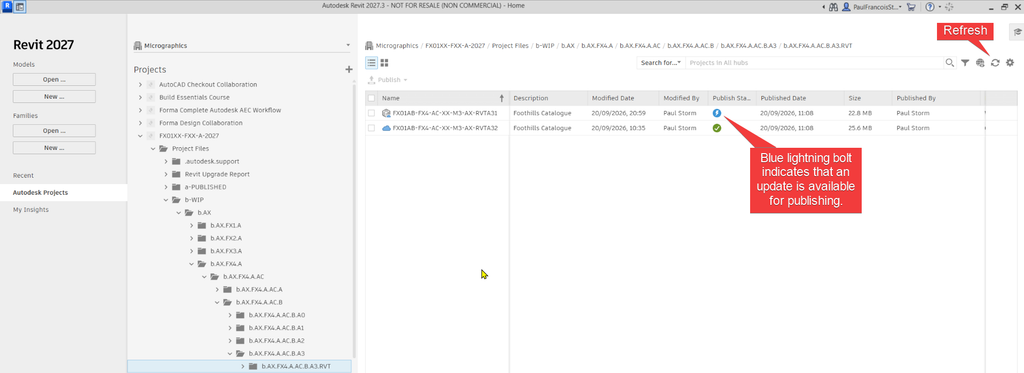1024x373 pixels.
Task: Click New button under Families
Action: 54,148
